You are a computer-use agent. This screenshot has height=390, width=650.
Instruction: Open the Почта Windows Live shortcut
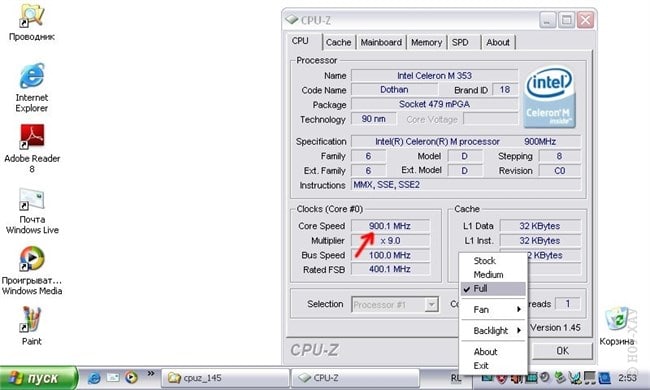click(32, 211)
